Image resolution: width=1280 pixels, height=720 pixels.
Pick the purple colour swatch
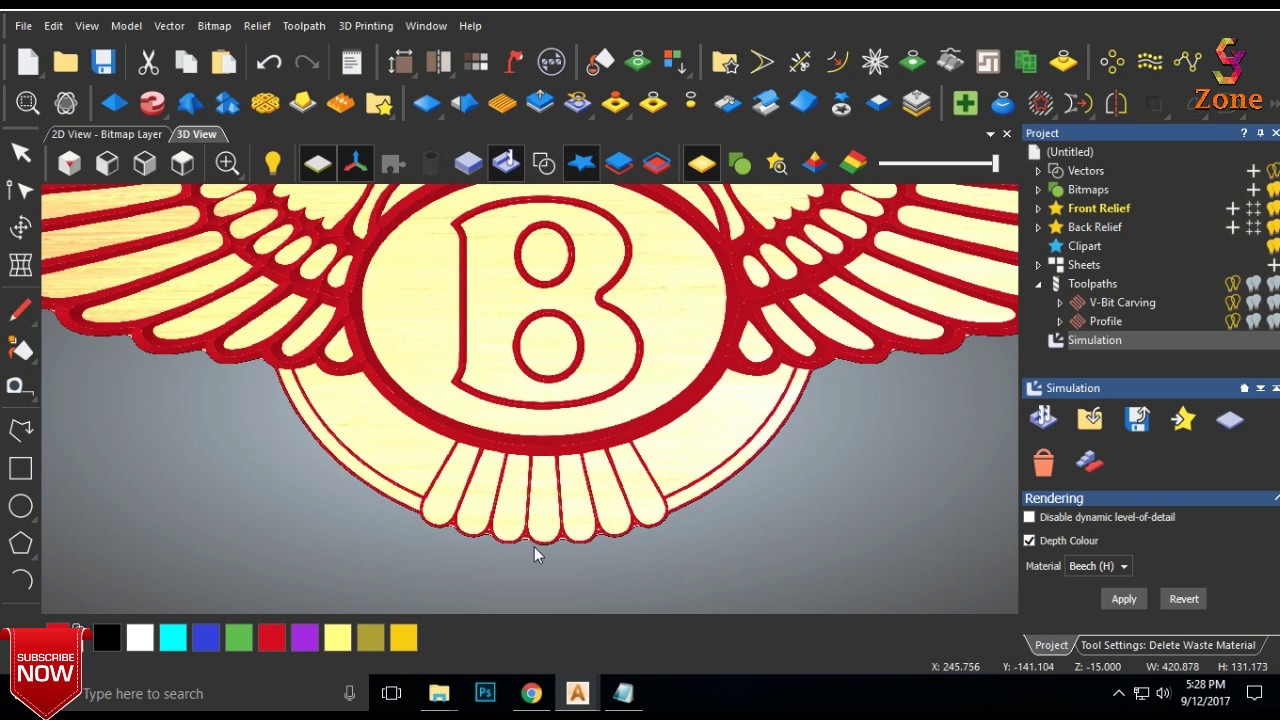pos(305,637)
